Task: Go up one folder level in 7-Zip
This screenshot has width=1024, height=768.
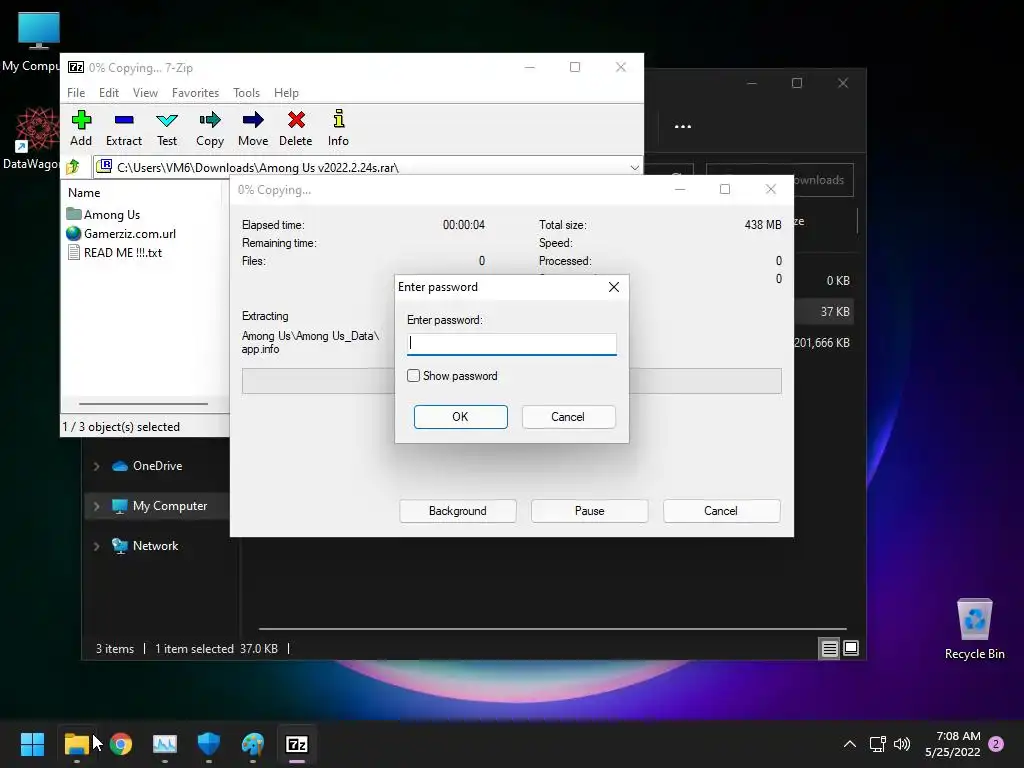Action: point(73,167)
